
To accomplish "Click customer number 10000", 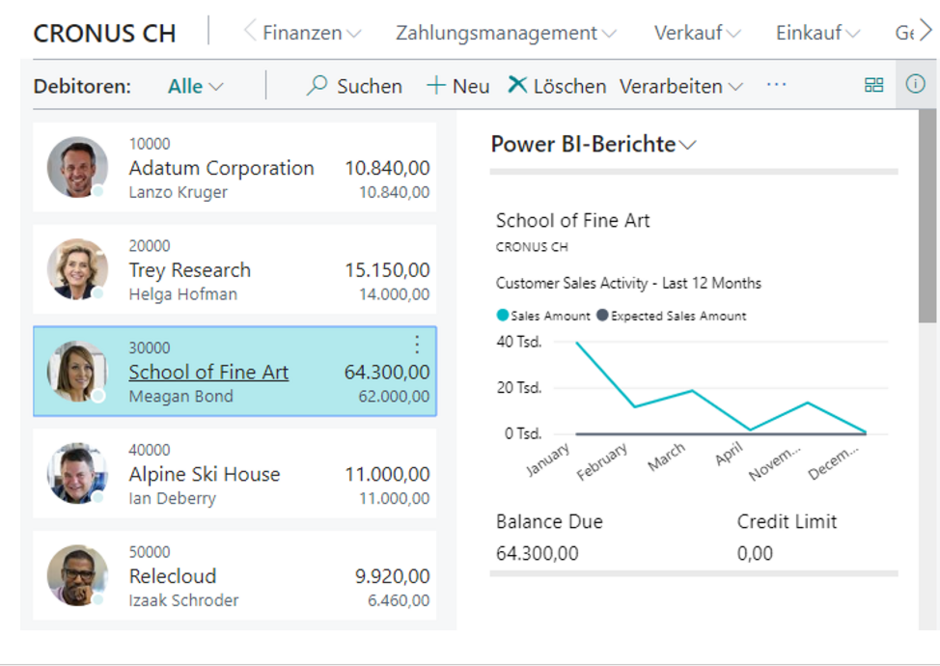I will 149,143.
